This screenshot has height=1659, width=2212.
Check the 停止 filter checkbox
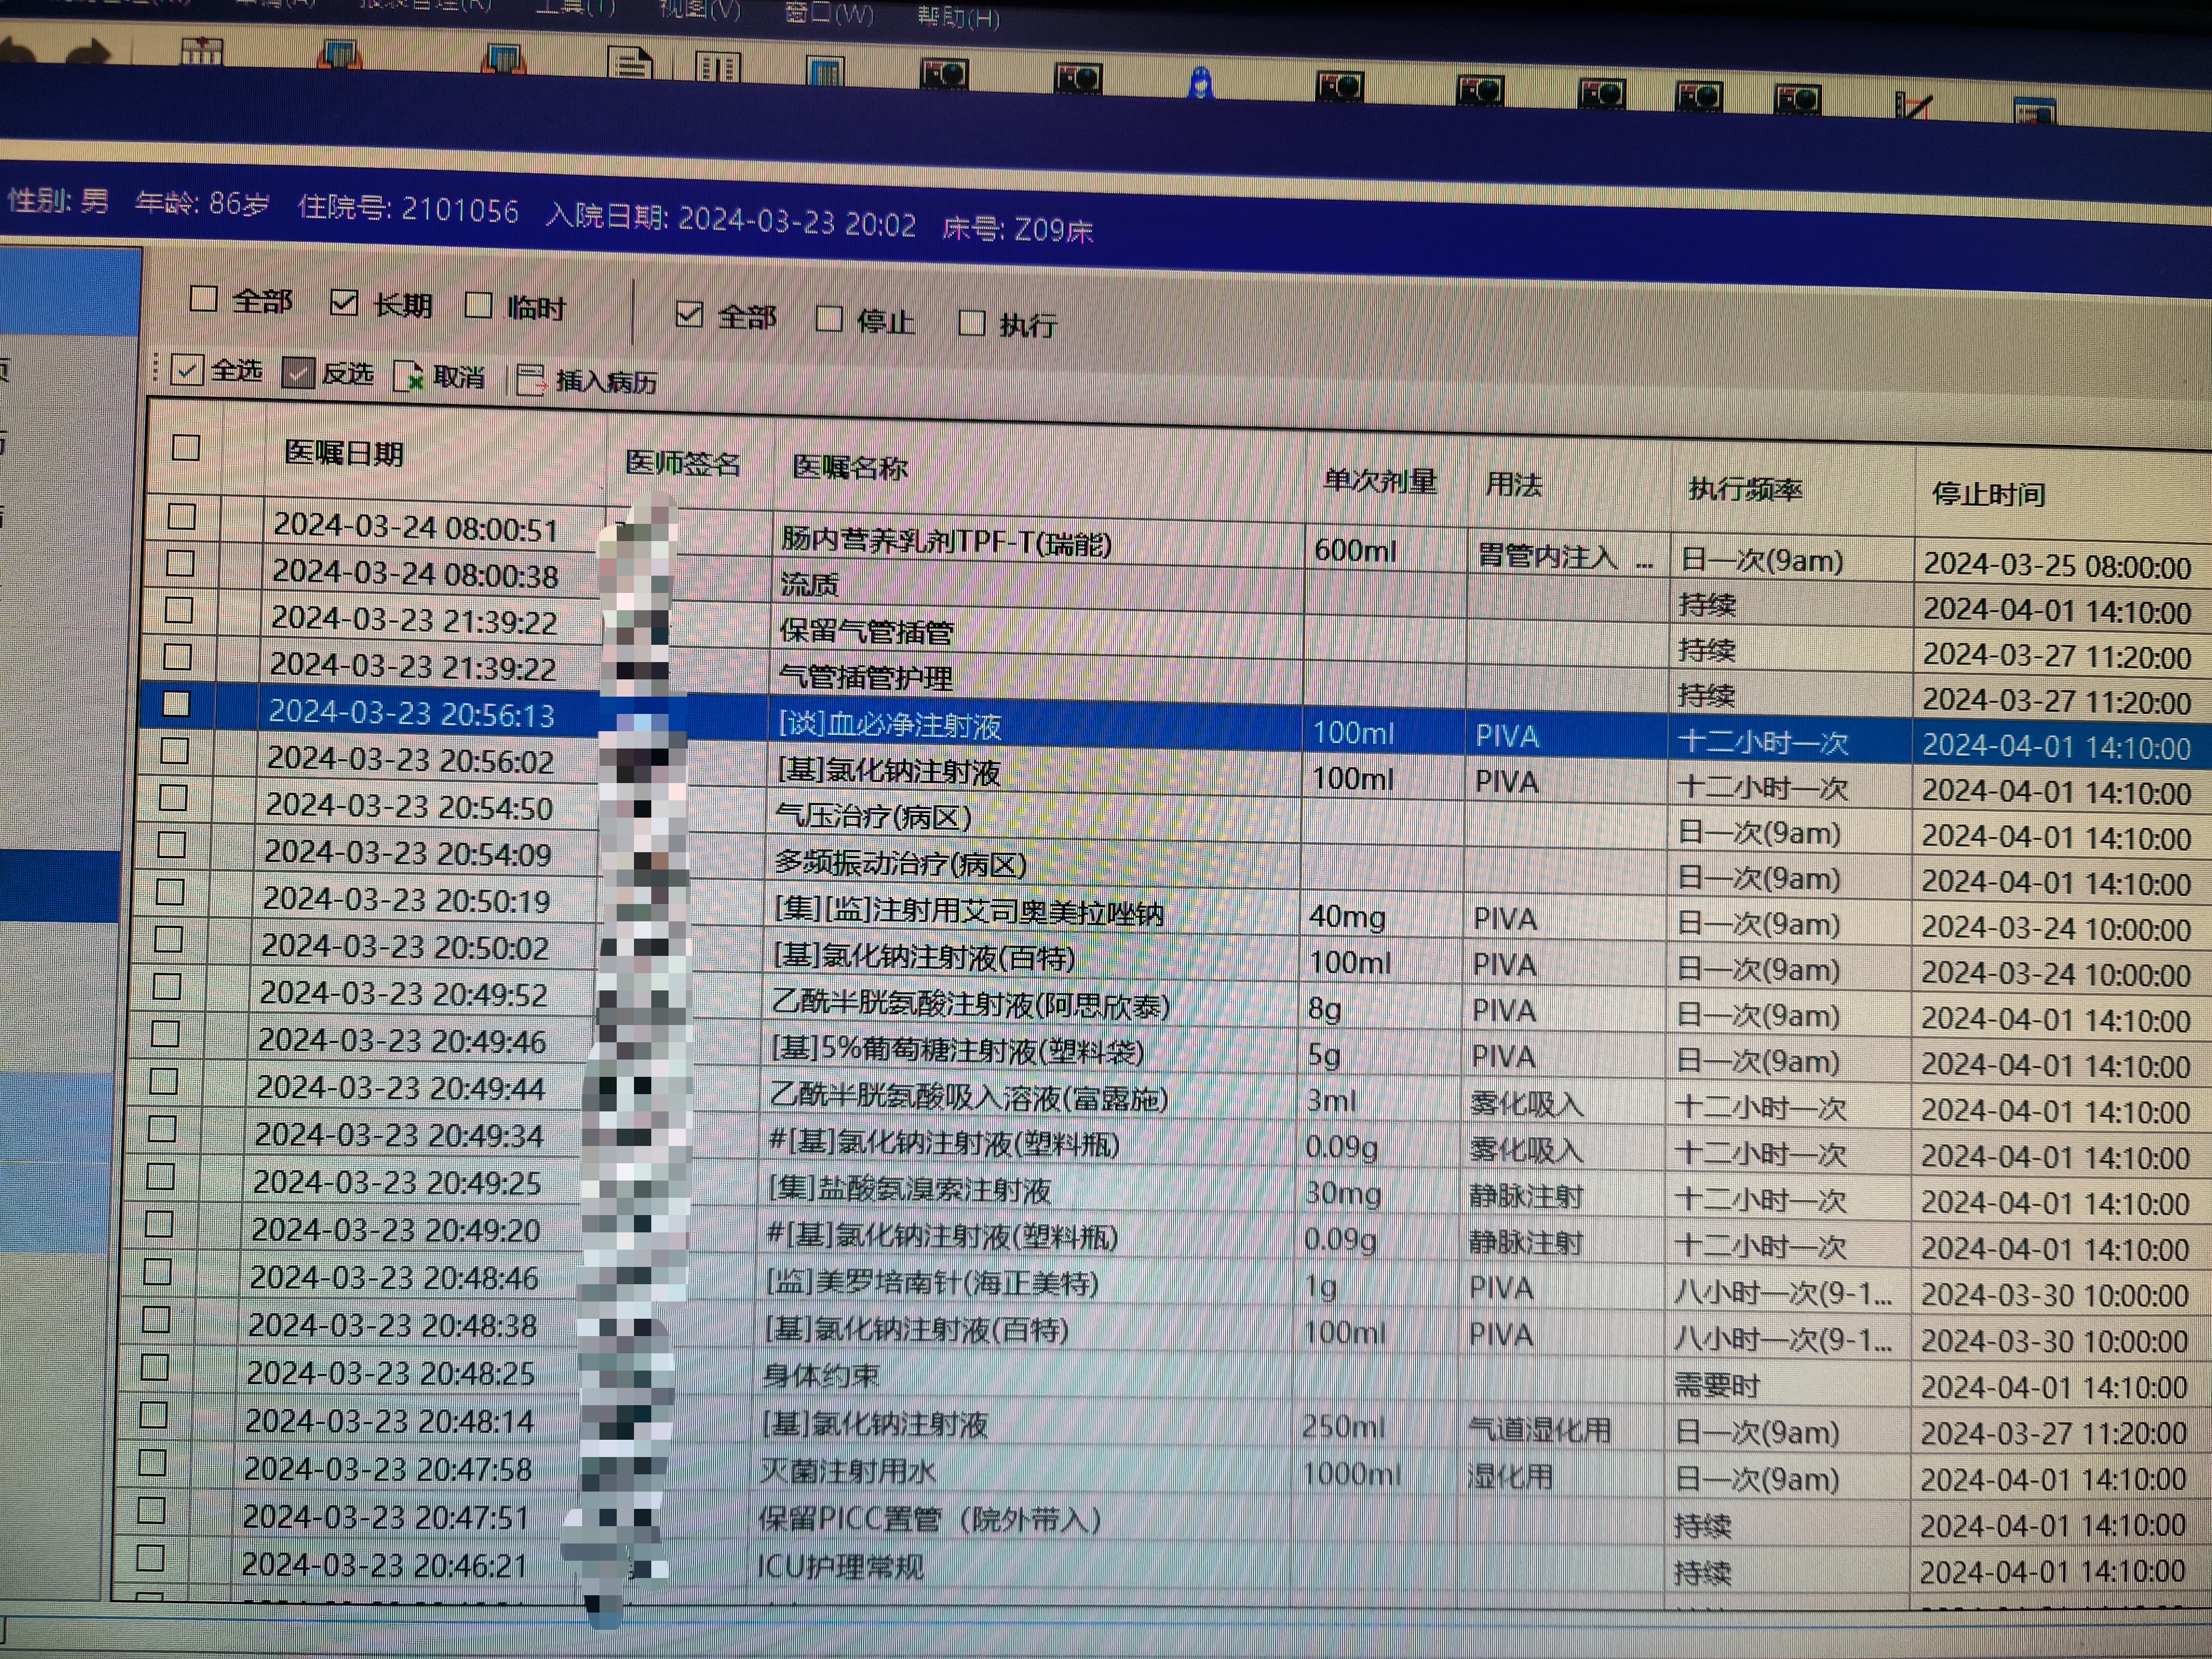829,319
